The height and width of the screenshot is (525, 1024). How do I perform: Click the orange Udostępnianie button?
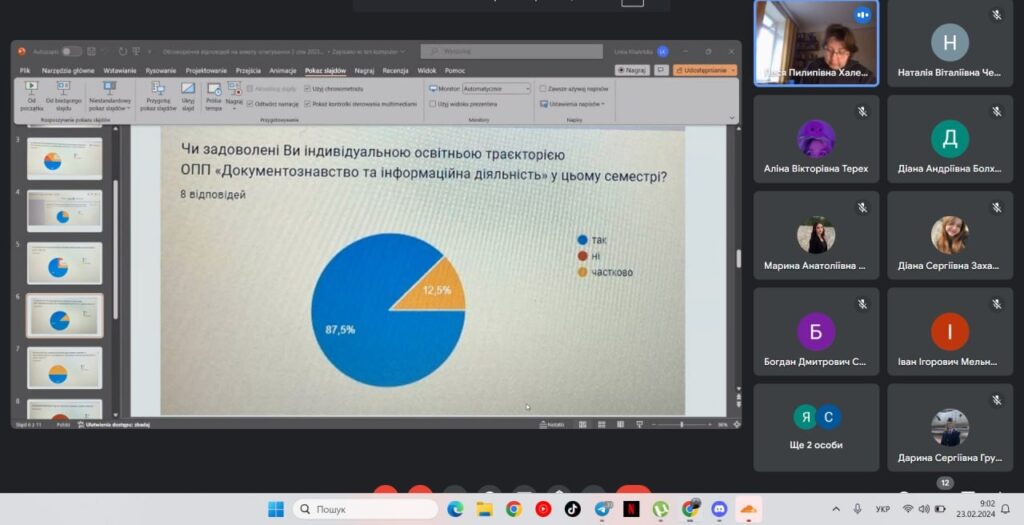coord(705,70)
